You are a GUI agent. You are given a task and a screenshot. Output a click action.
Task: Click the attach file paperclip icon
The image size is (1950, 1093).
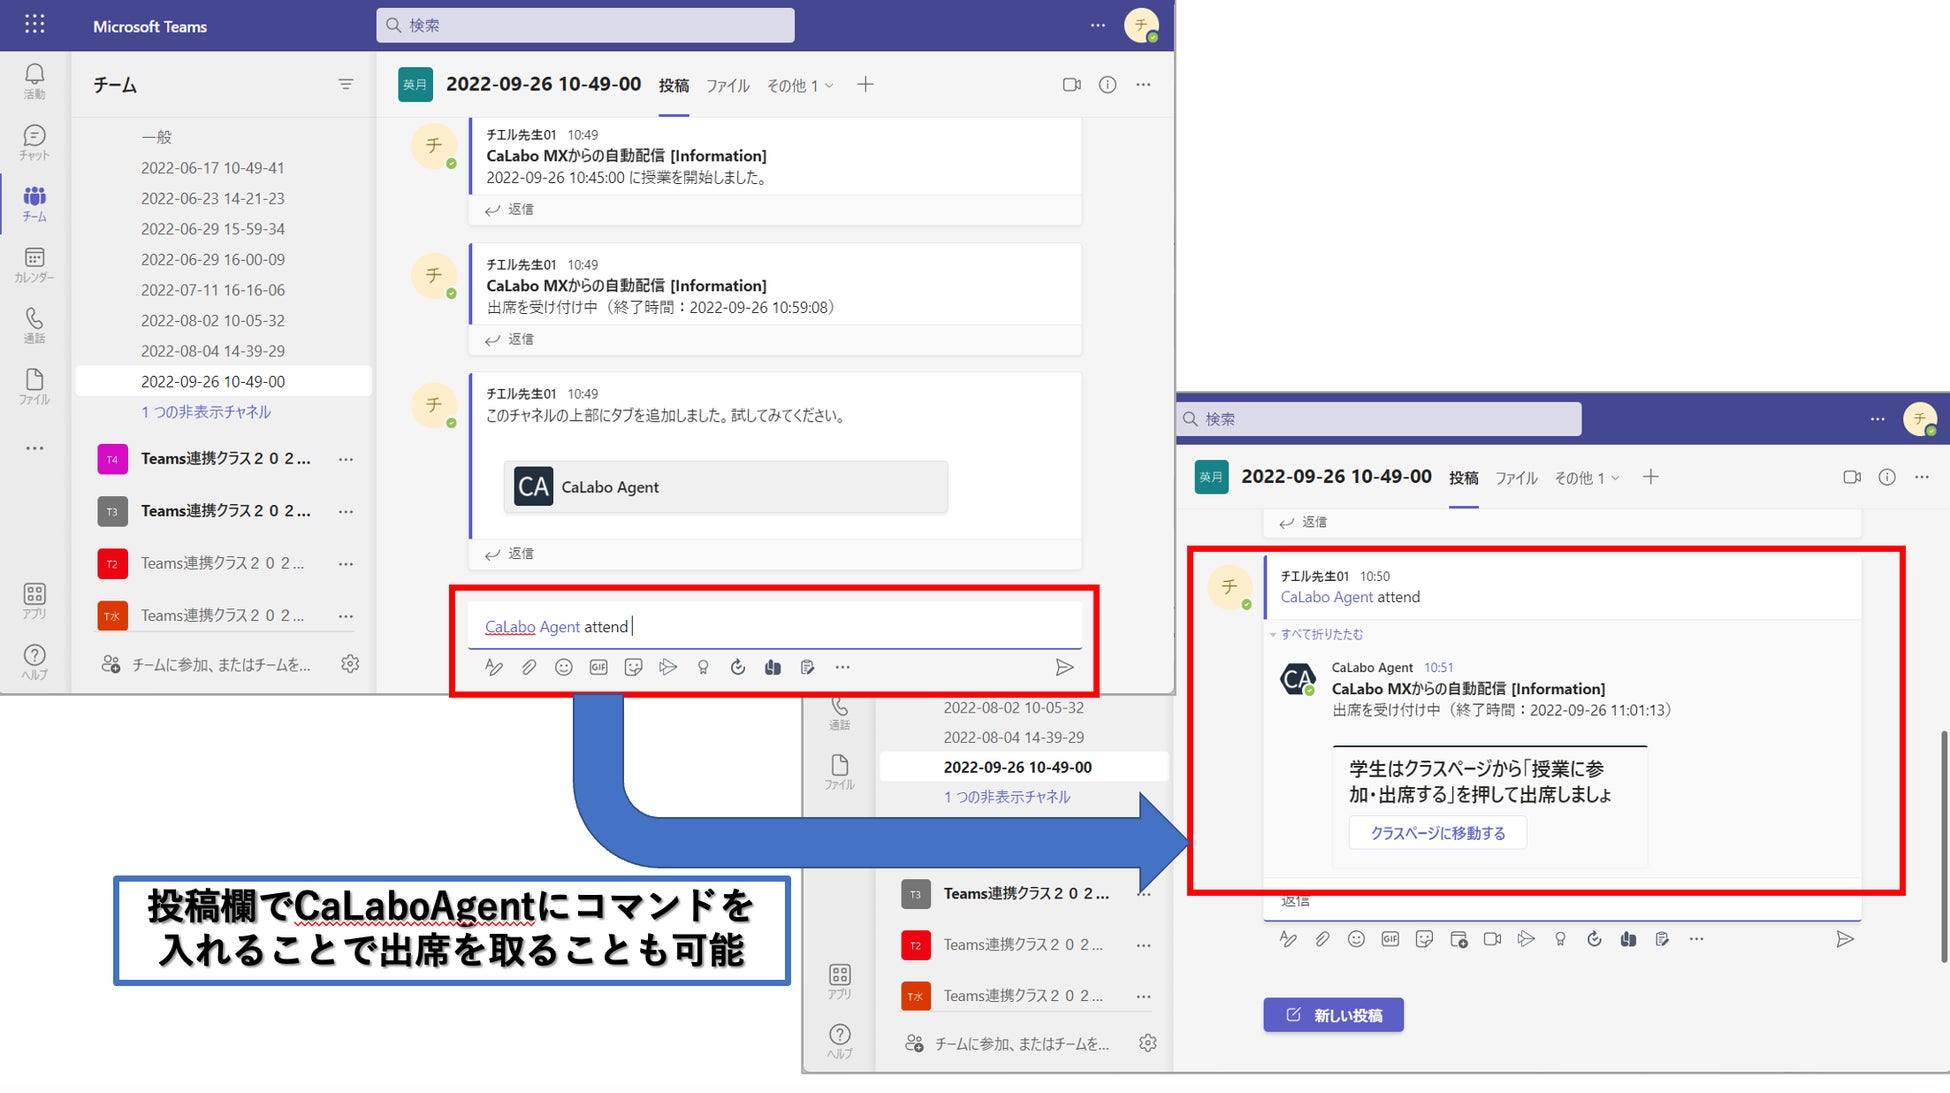point(529,667)
